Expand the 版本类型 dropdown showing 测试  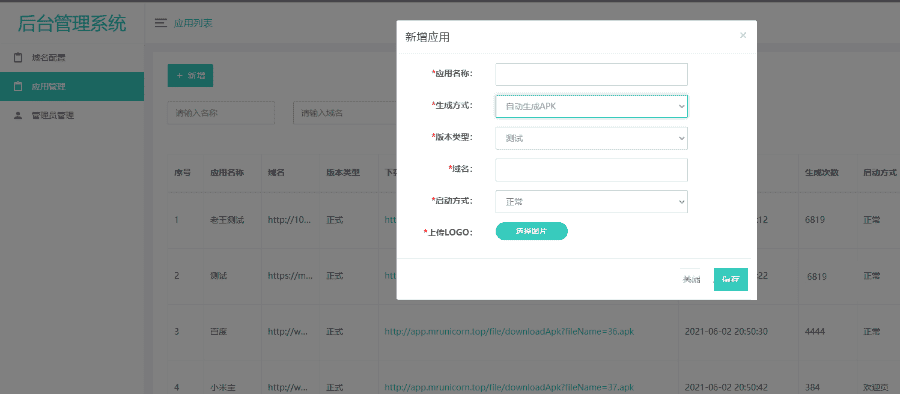coord(591,138)
